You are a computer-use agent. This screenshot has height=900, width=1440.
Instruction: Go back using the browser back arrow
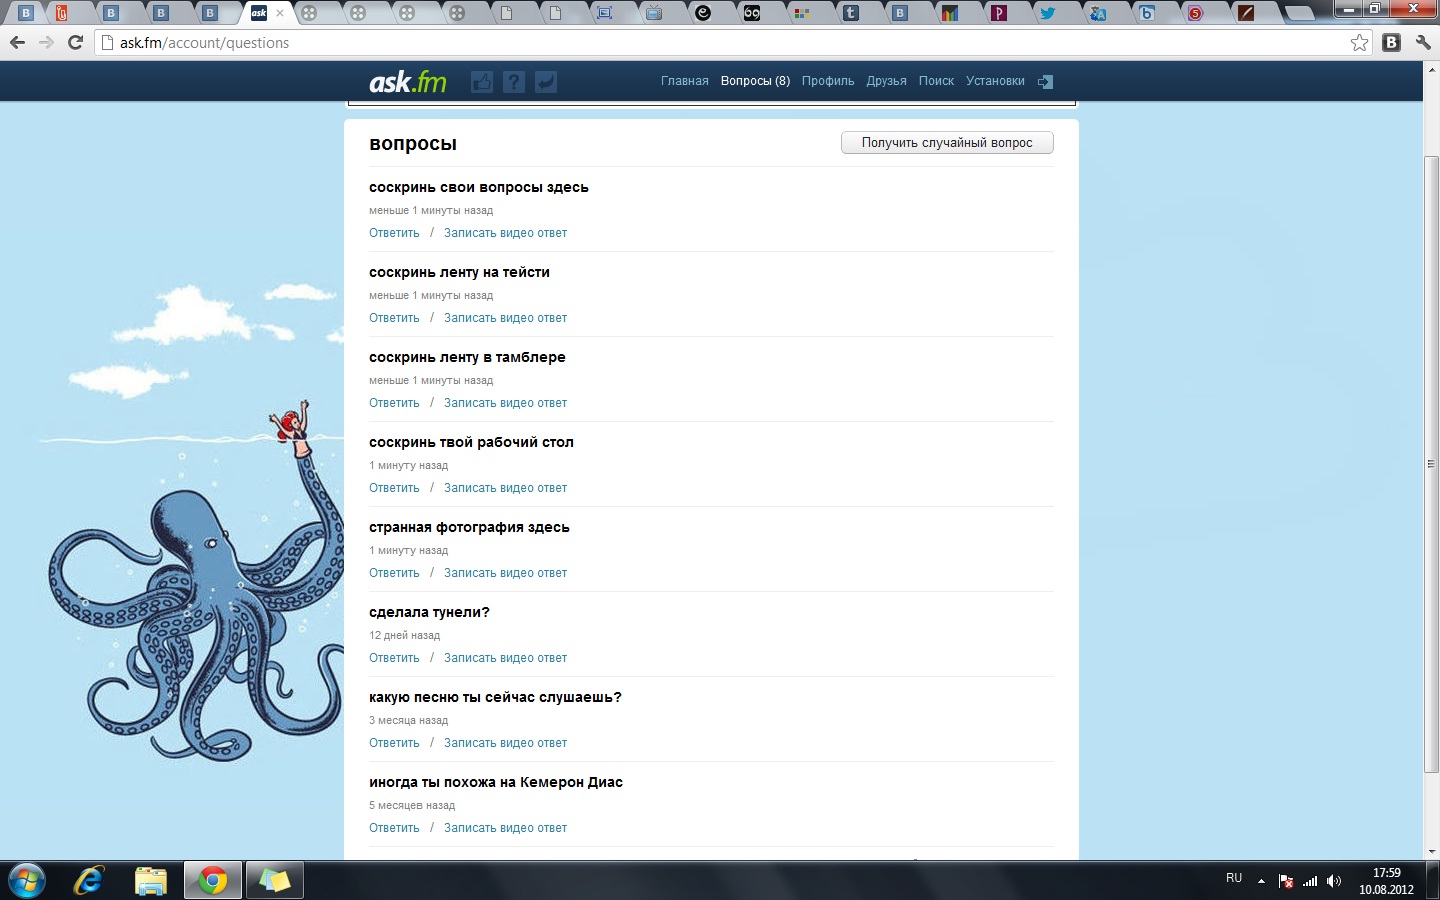coord(17,42)
